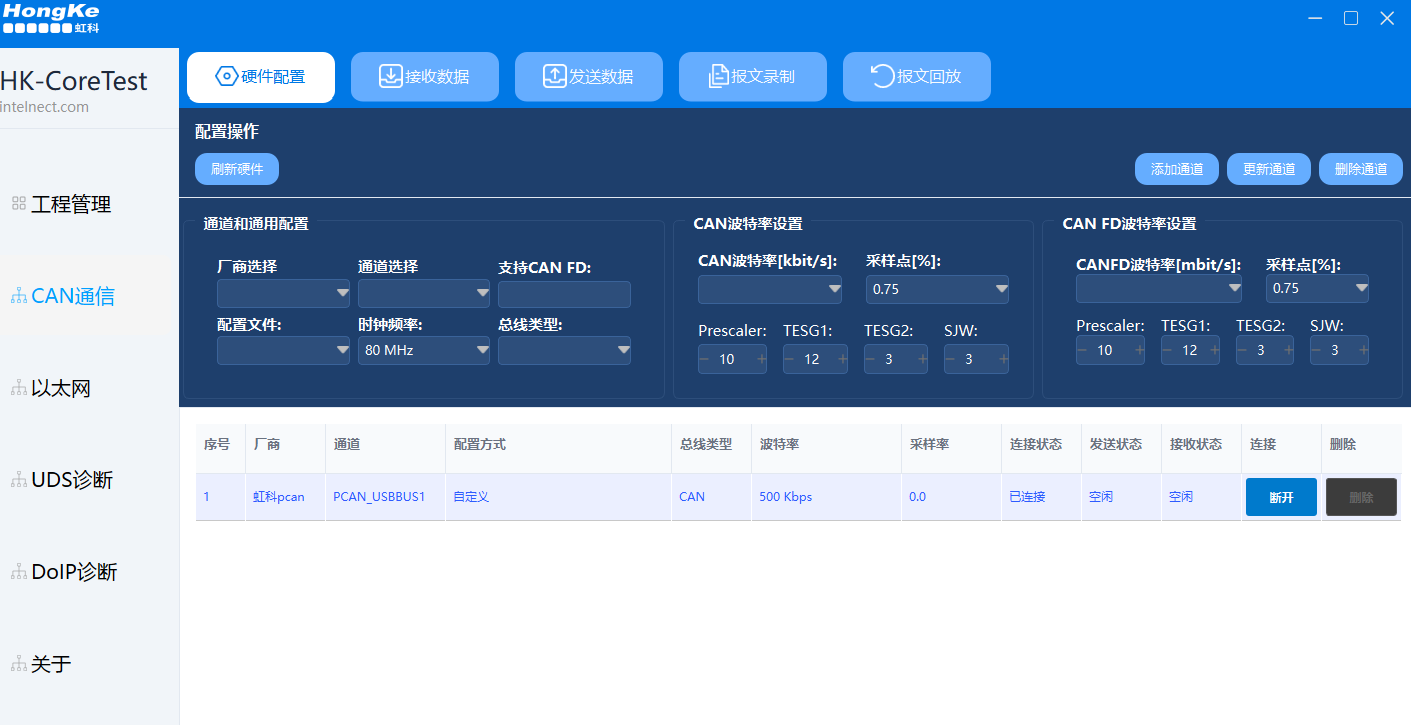
Task: Click the icon beside DoIP诊断
Action: [18, 572]
